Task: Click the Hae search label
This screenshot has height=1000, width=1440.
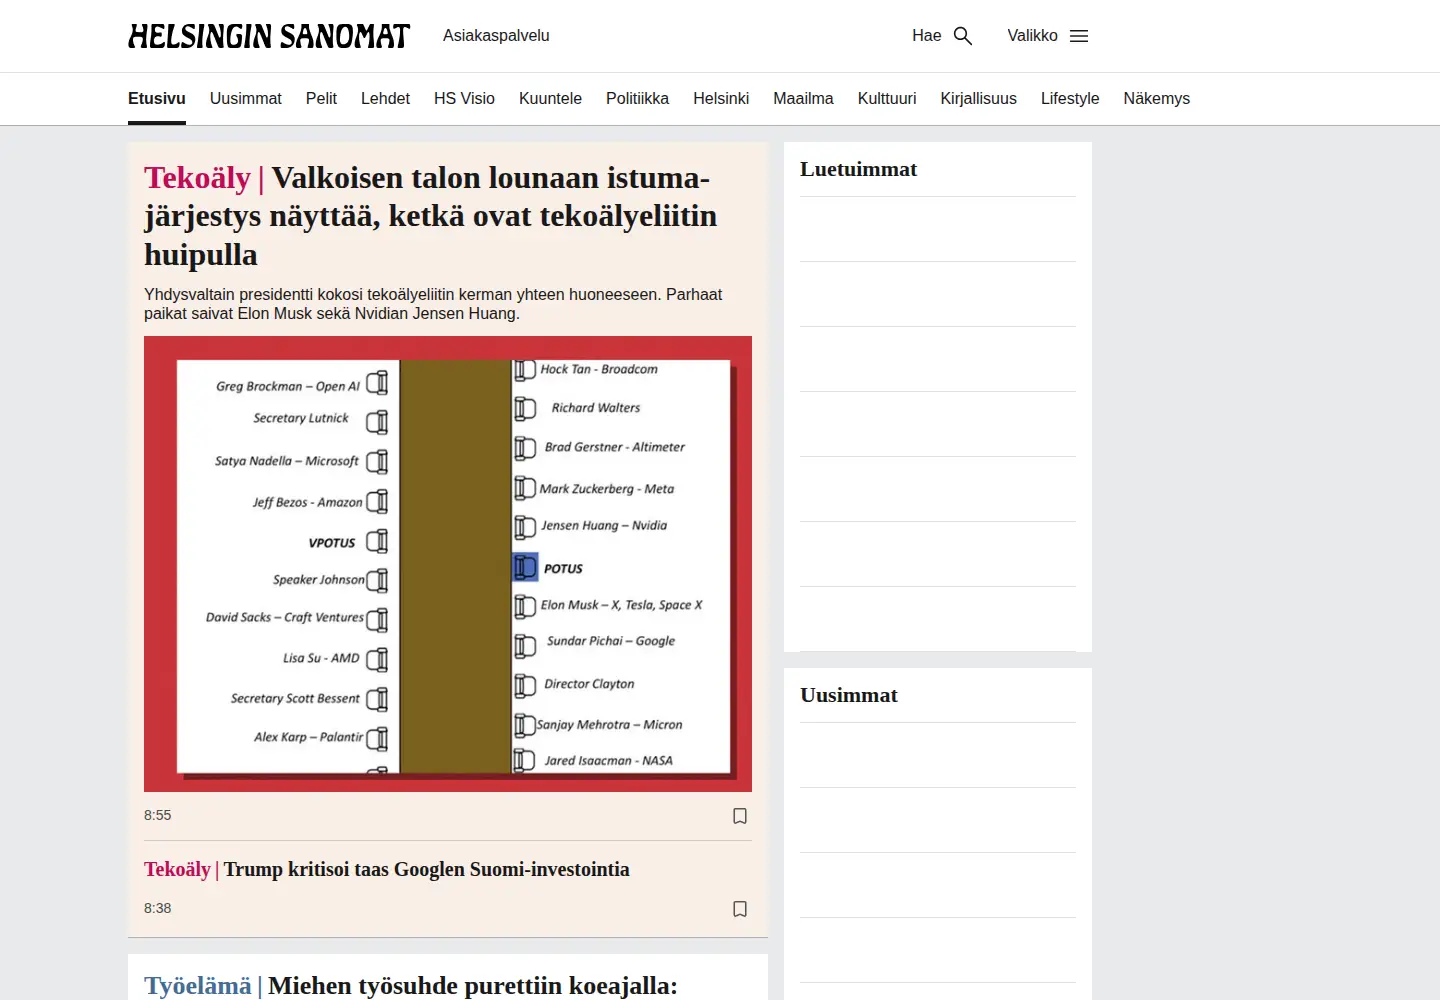Action: click(926, 36)
